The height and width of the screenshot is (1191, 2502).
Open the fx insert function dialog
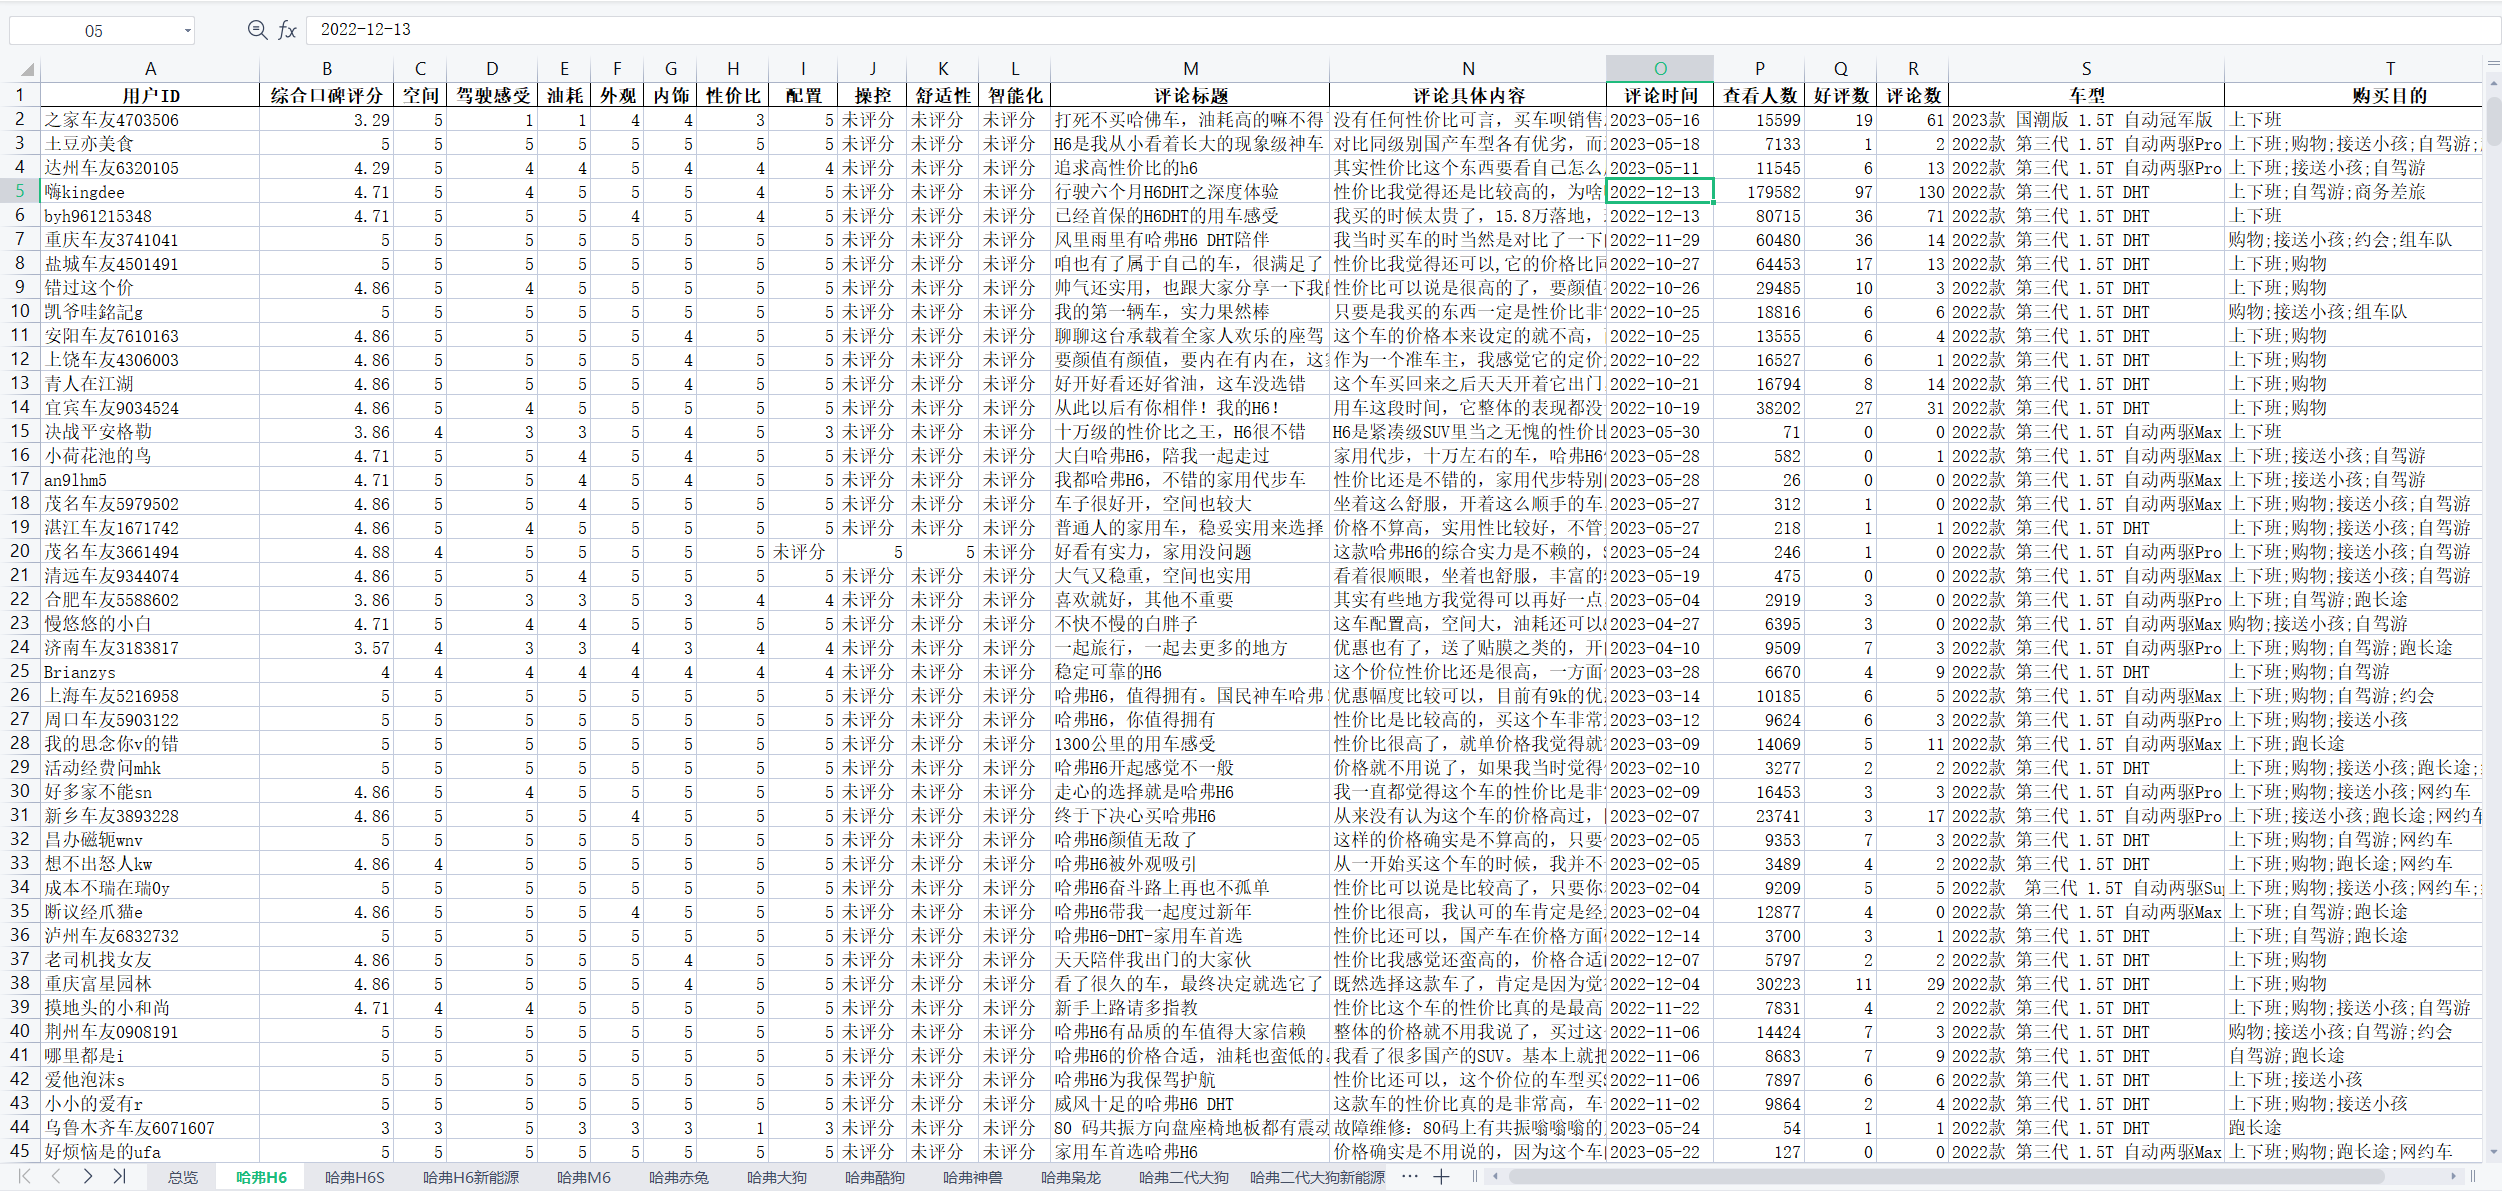(x=287, y=30)
